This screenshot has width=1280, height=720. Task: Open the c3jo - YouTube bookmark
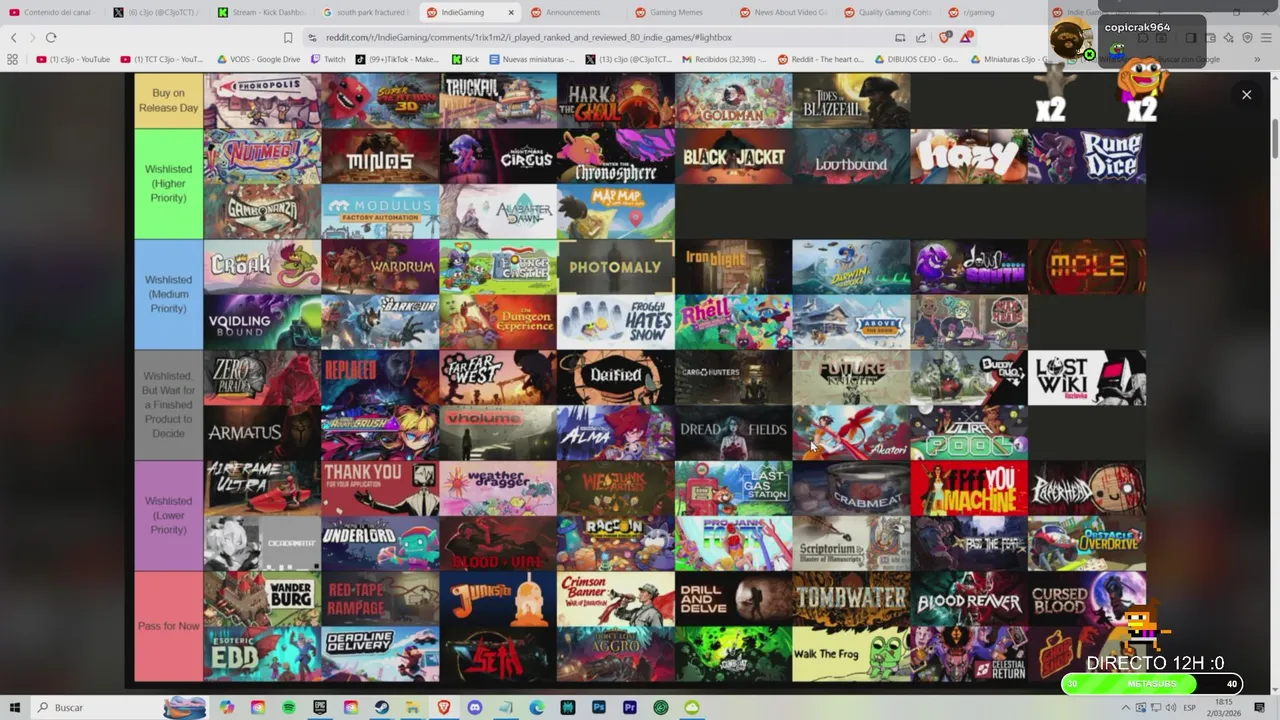(73, 59)
